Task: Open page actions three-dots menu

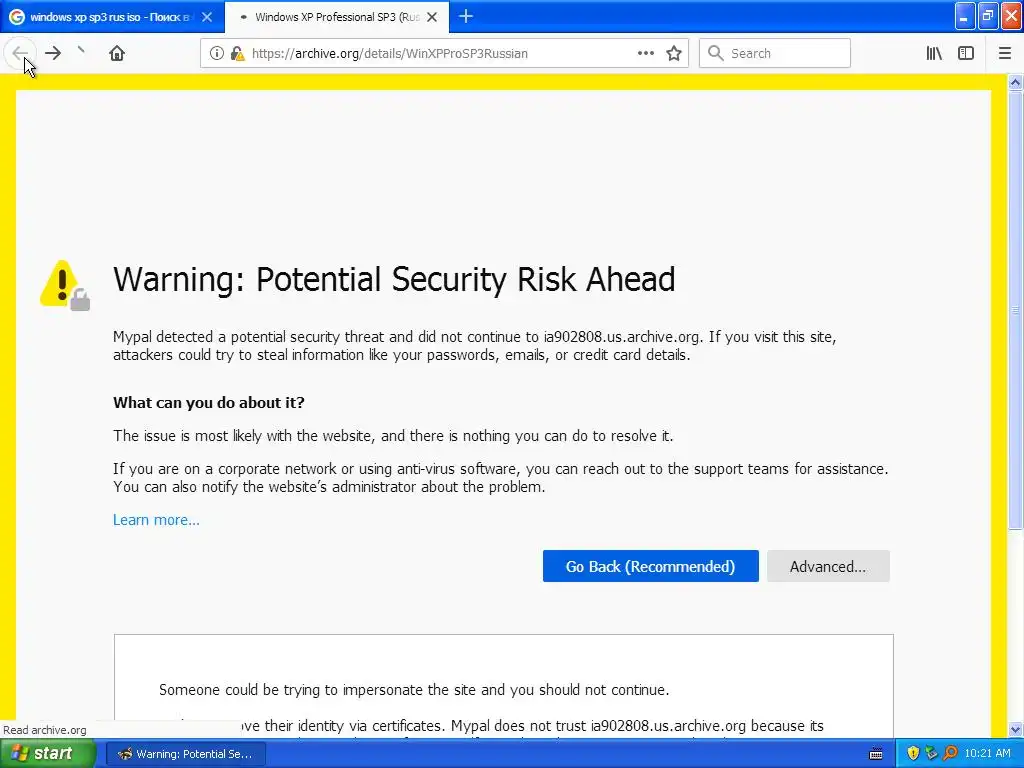Action: pos(646,53)
